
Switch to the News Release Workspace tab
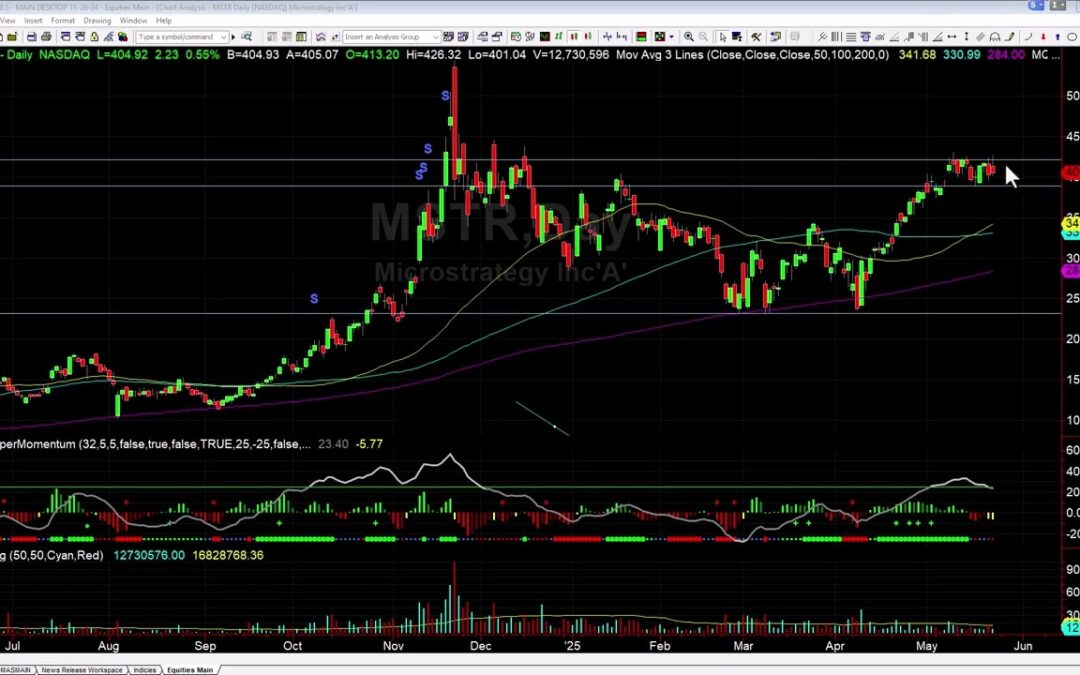pyautogui.click(x=81, y=669)
